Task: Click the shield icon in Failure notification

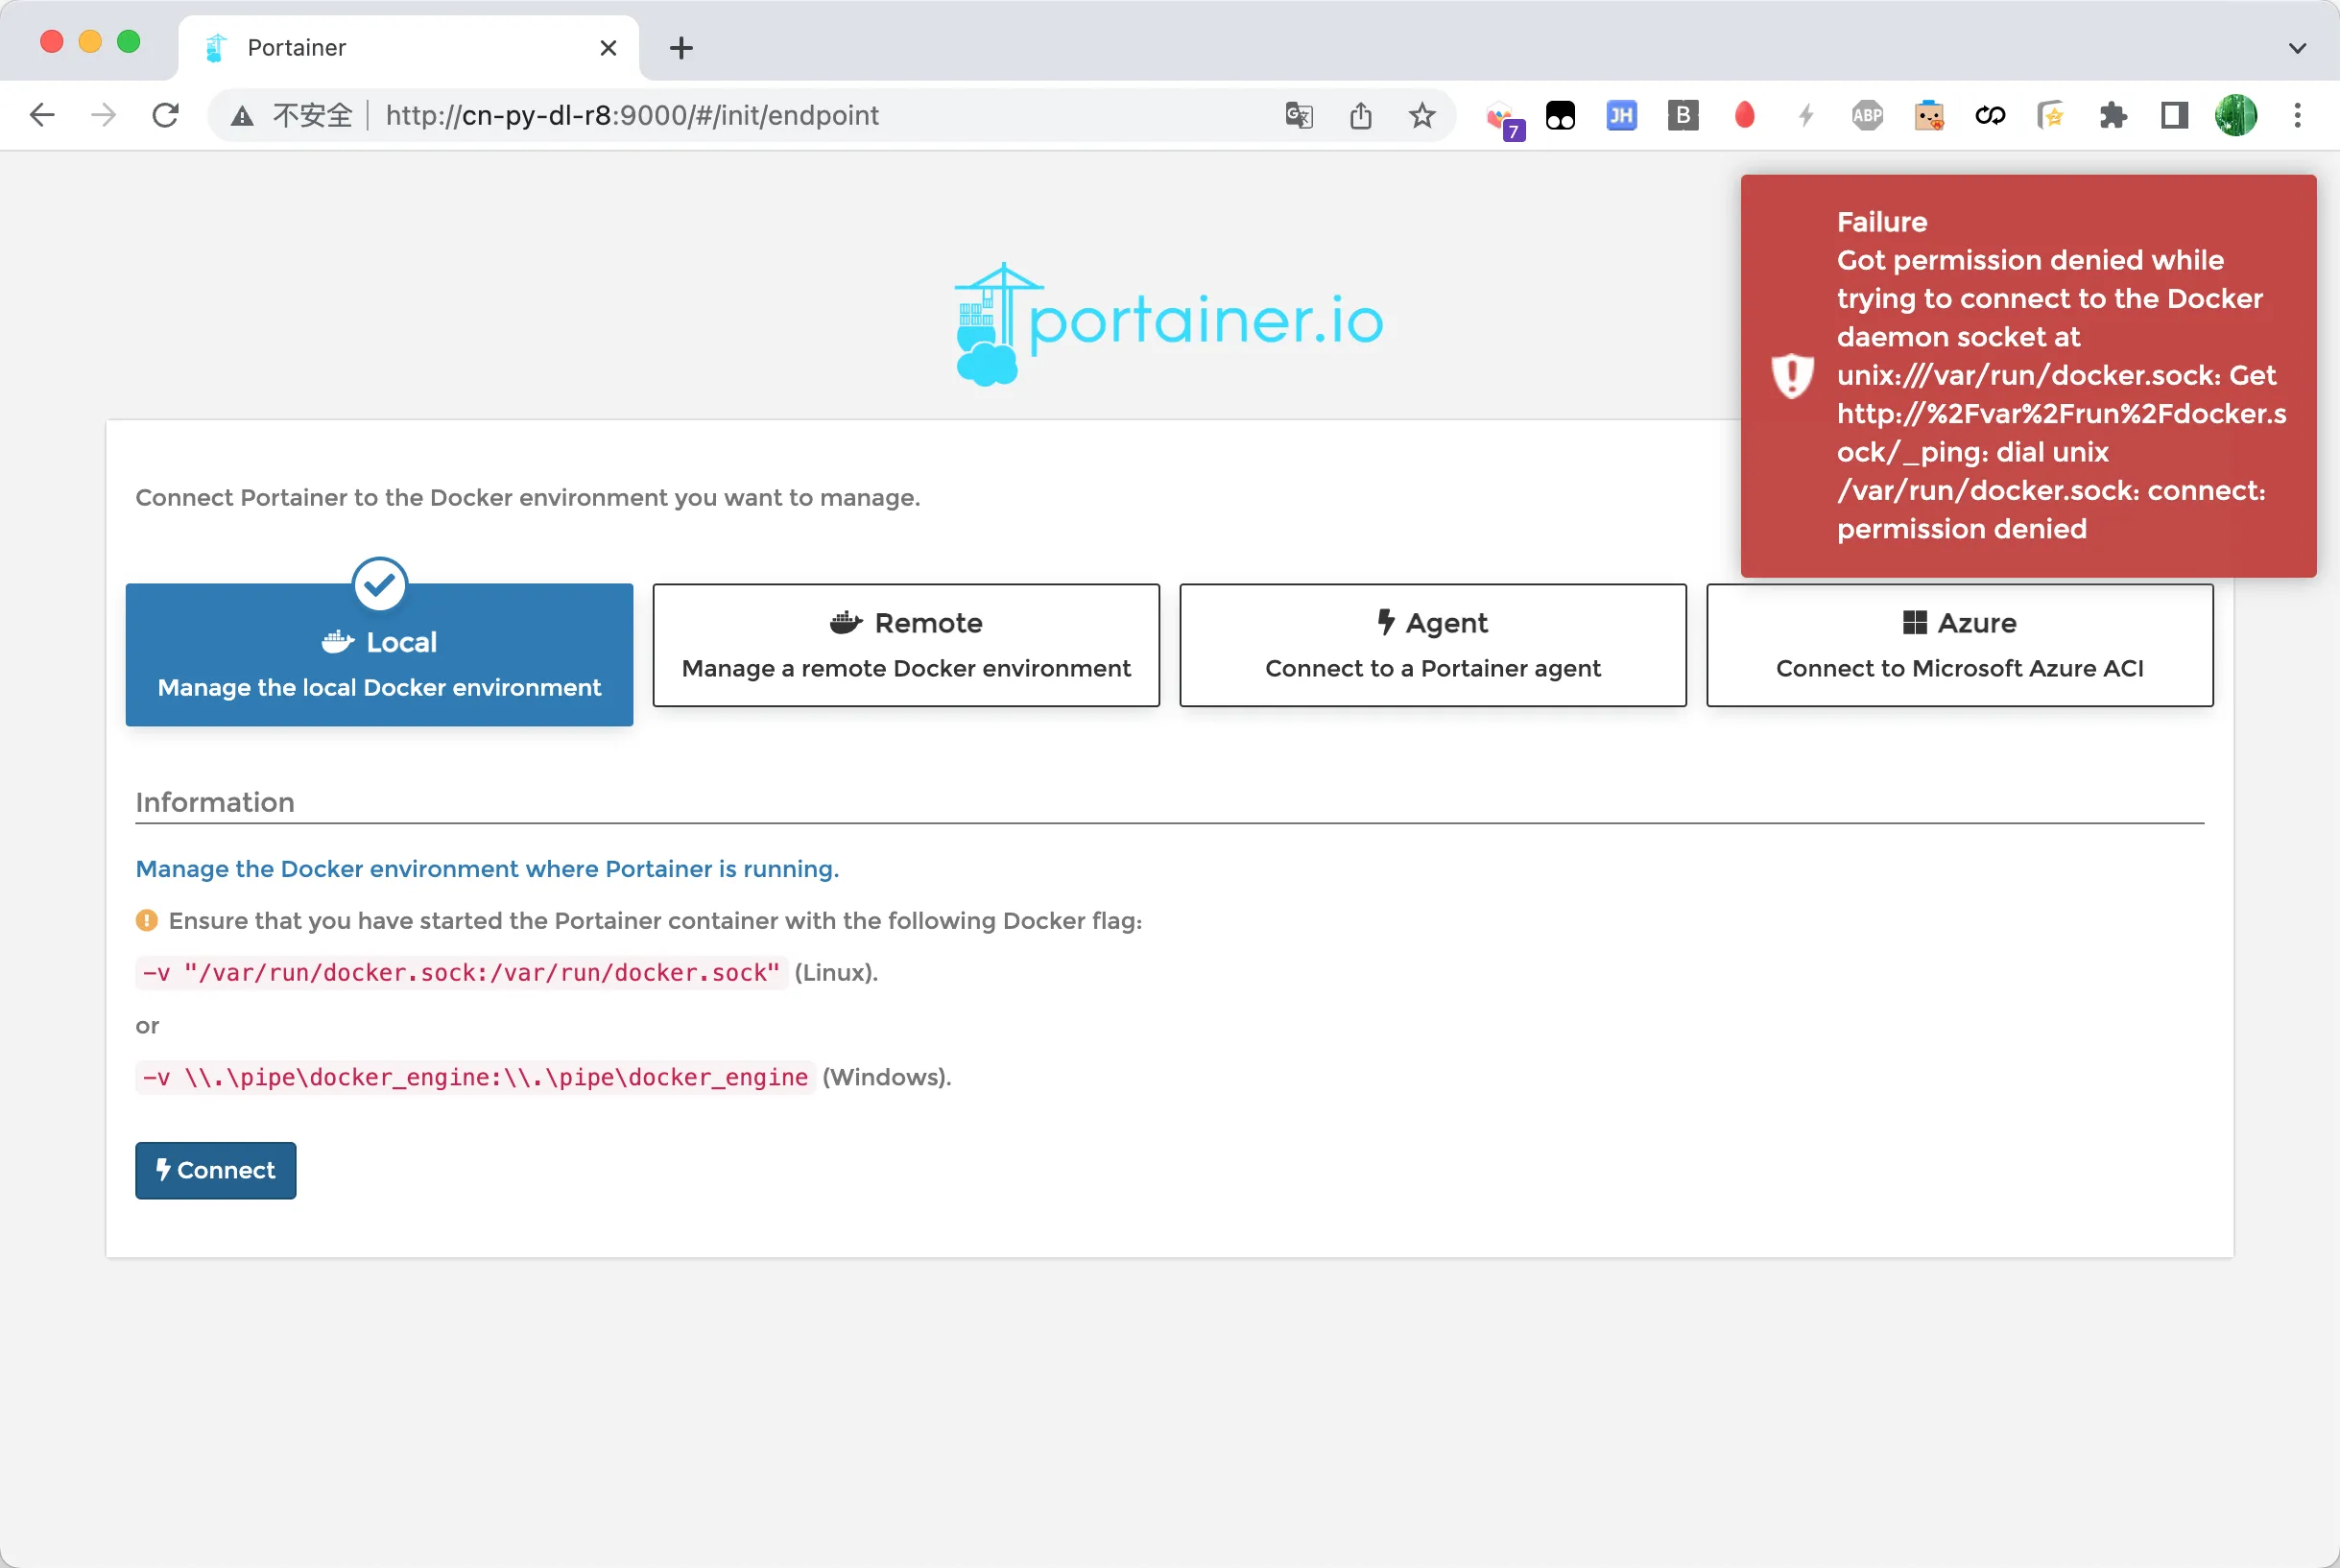Action: click(x=1792, y=376)
